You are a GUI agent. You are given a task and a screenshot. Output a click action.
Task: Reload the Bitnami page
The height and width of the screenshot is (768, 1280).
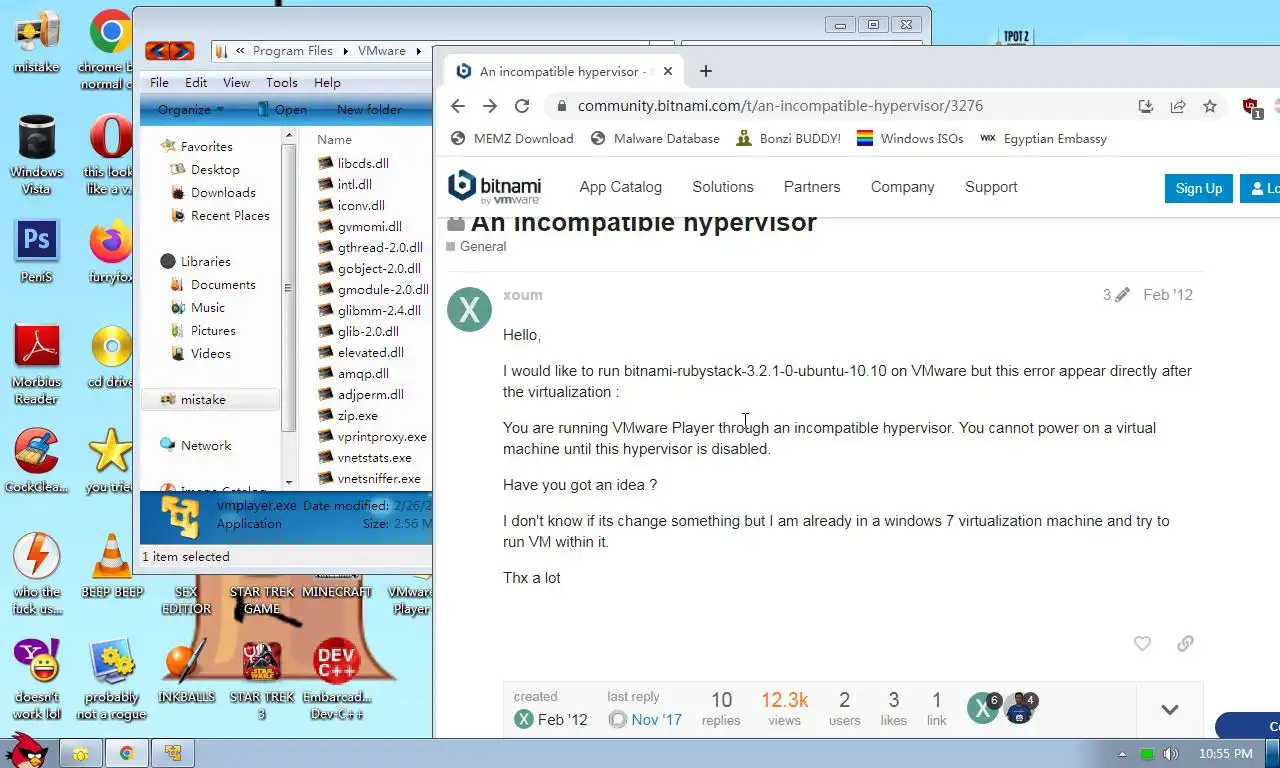click(x=522, y=106)
